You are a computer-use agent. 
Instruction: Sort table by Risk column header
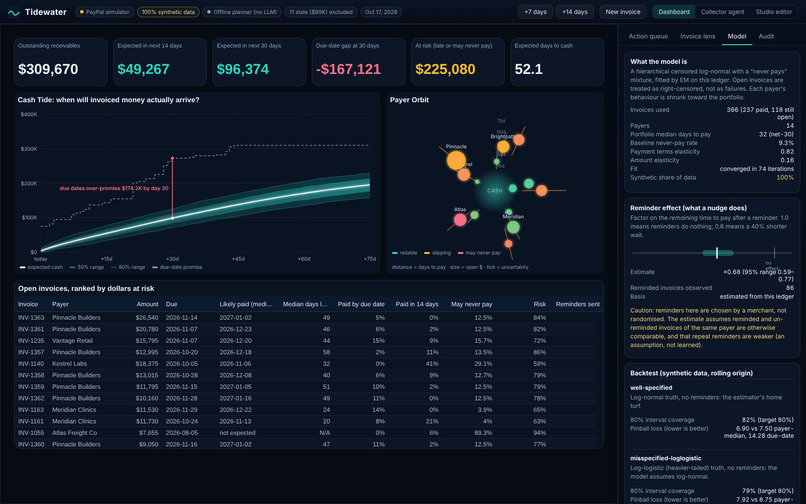point(540,304)
